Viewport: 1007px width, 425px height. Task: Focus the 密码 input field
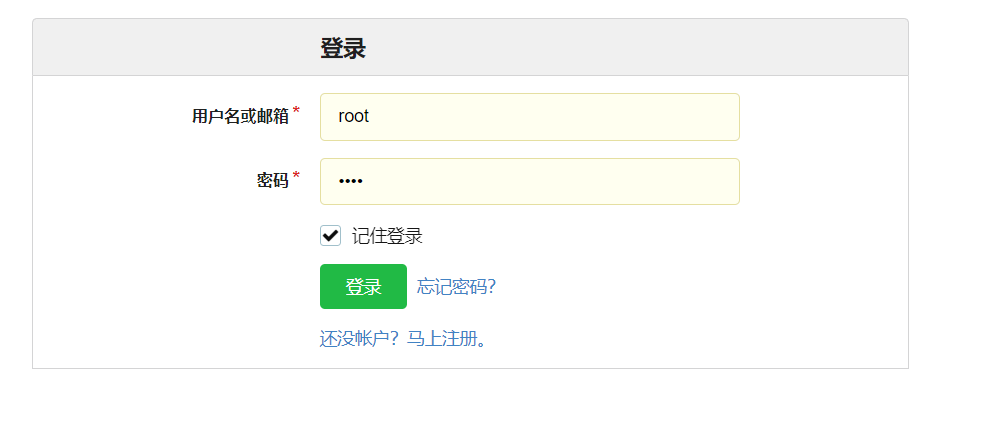529,181
